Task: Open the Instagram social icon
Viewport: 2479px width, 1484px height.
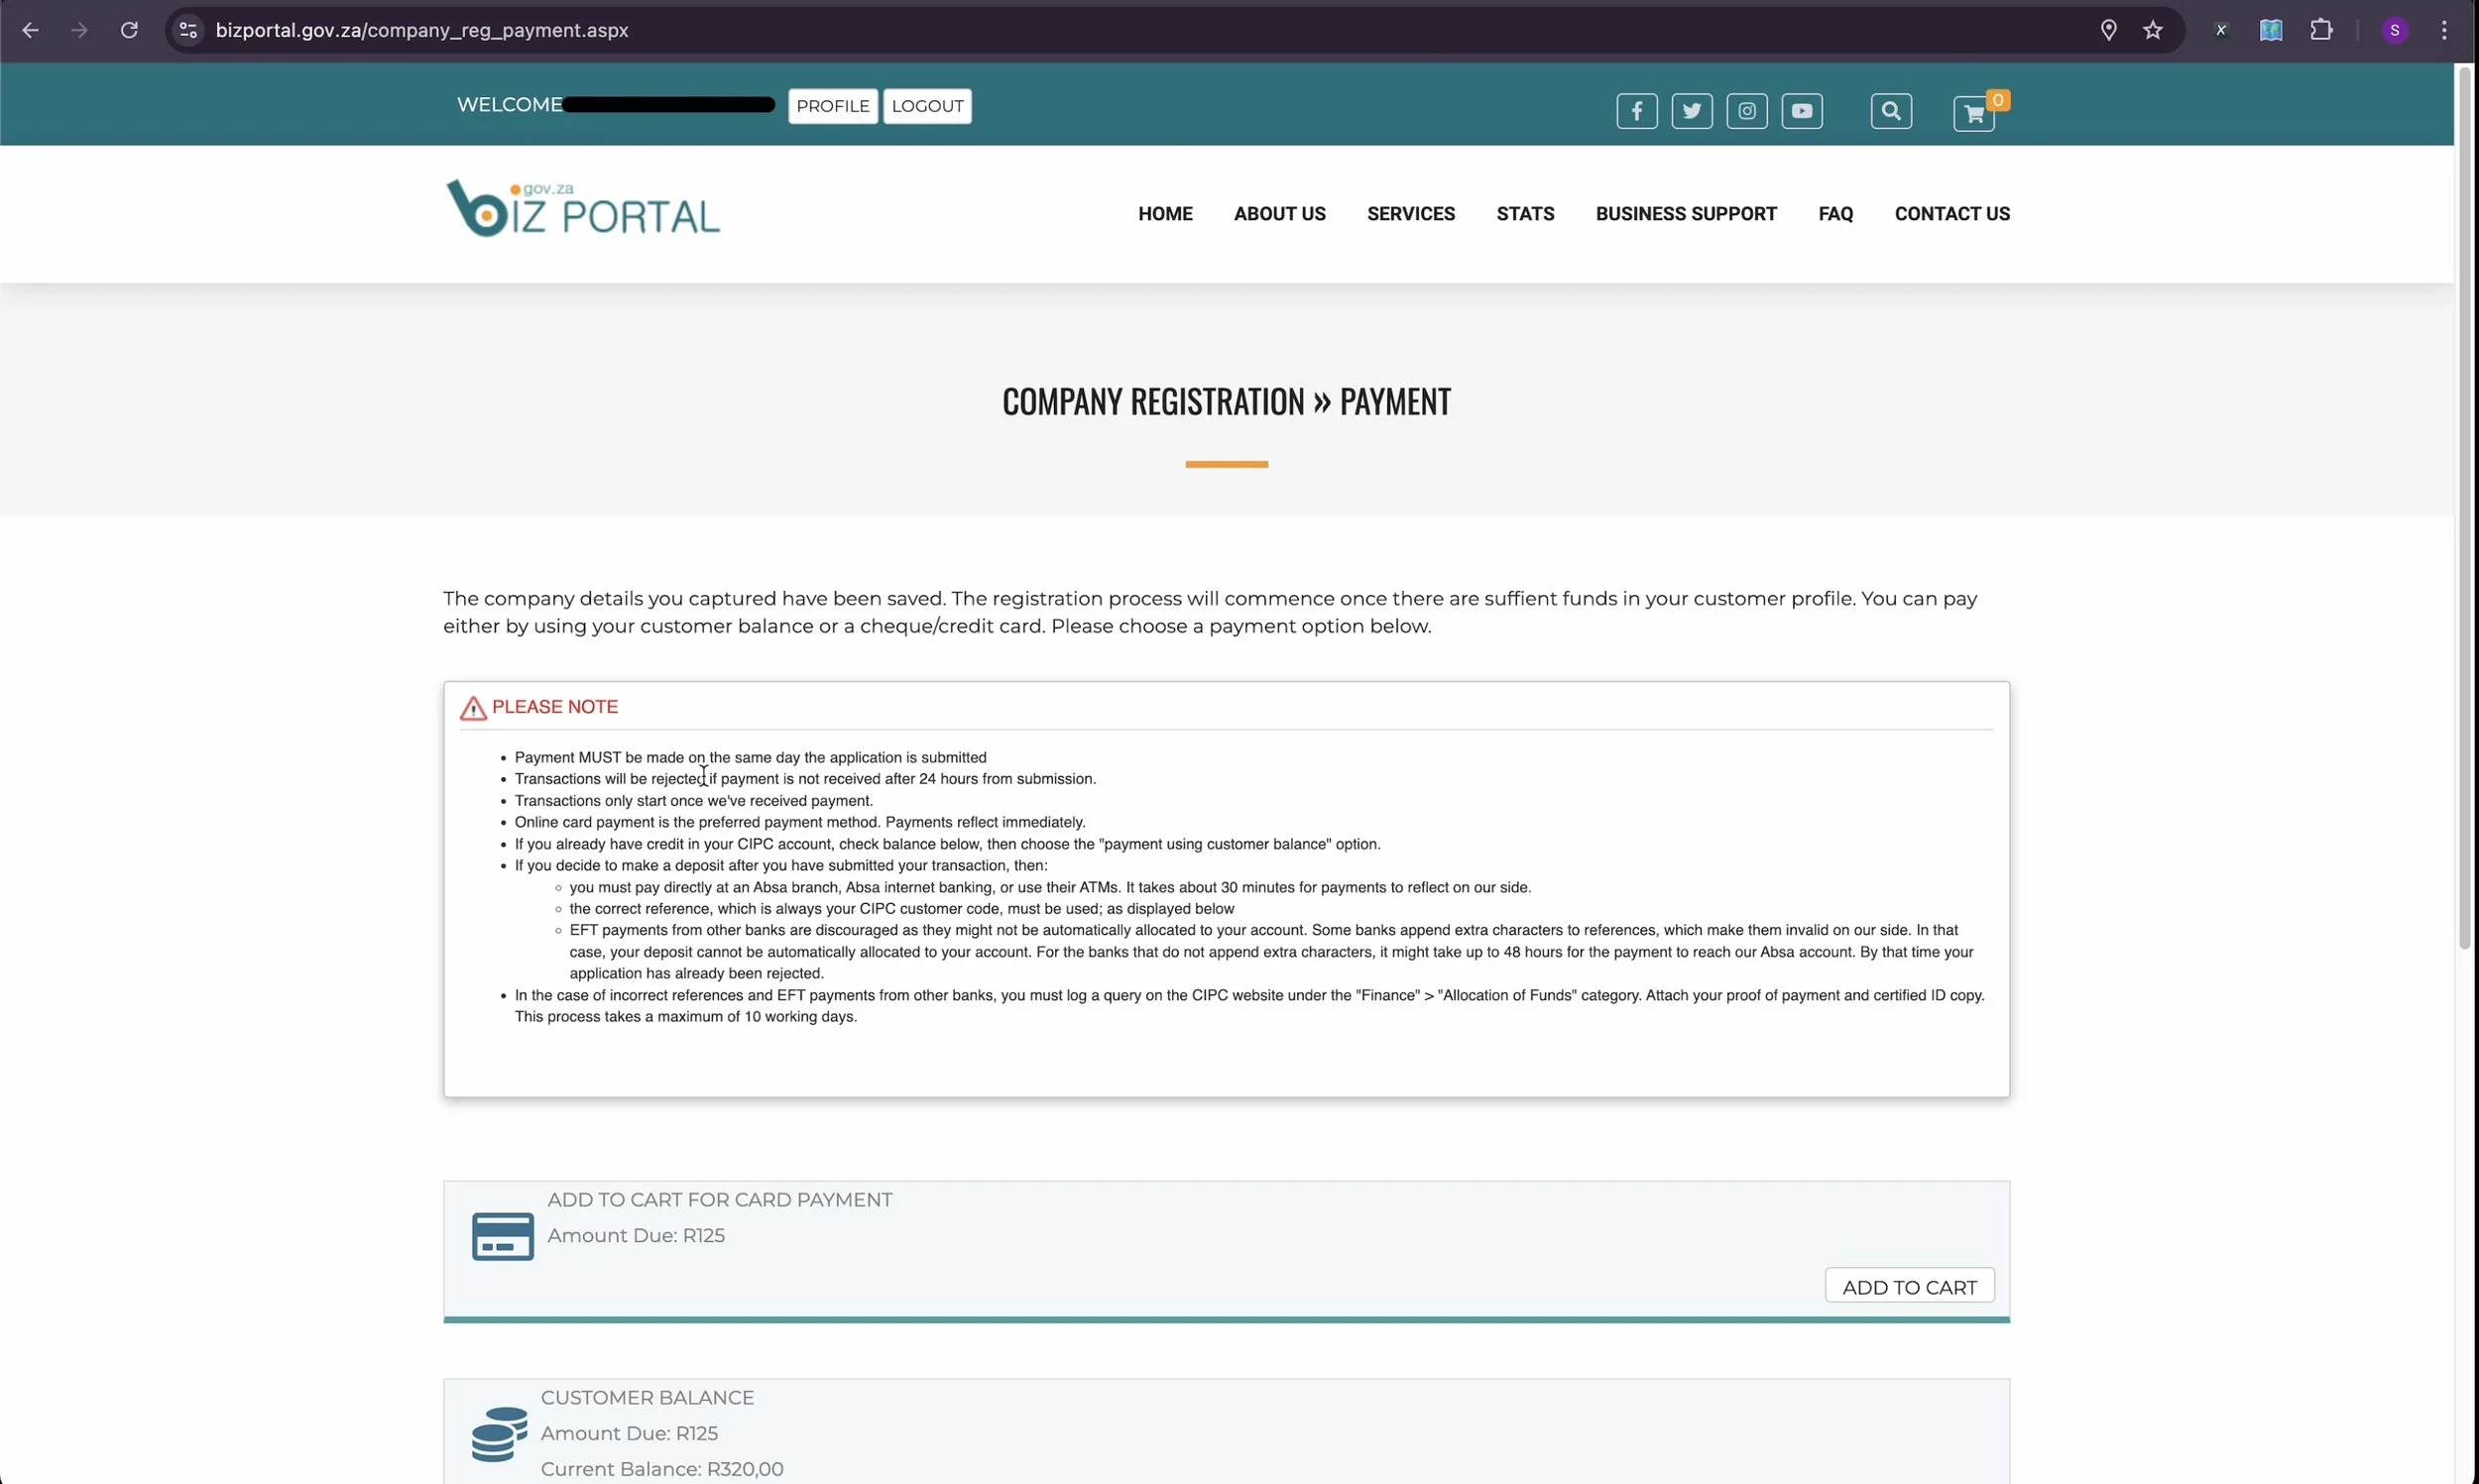Action: coord(1746,111)
